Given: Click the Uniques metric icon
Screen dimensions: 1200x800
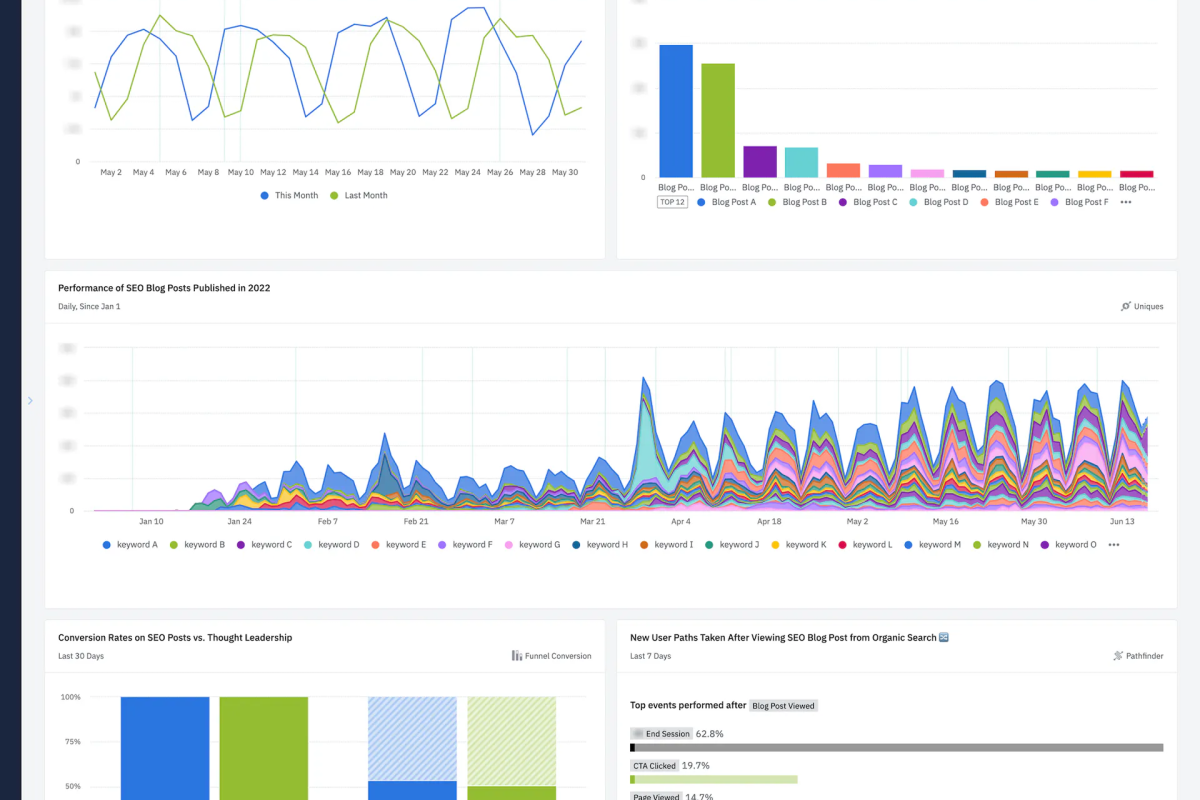Looking at the screenshot, I should point(1126,306).
